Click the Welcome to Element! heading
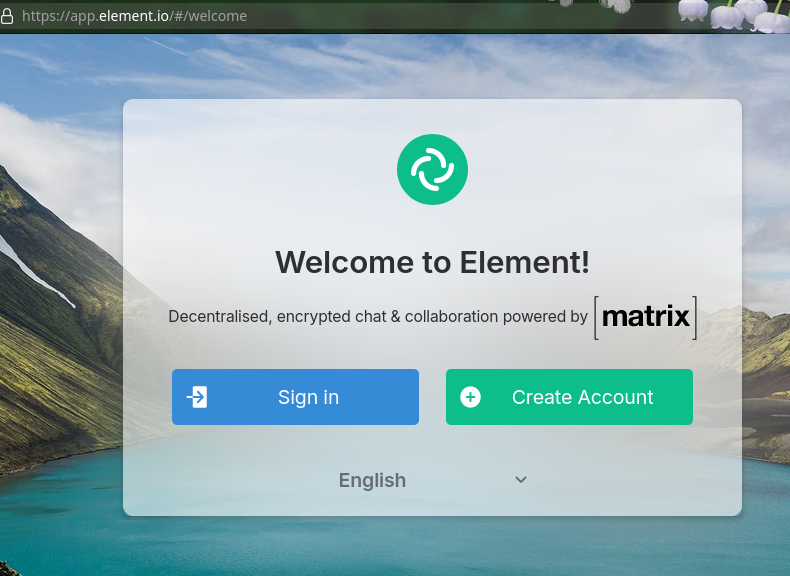Viewport: 790px width, 576px height. coord(432,263)
